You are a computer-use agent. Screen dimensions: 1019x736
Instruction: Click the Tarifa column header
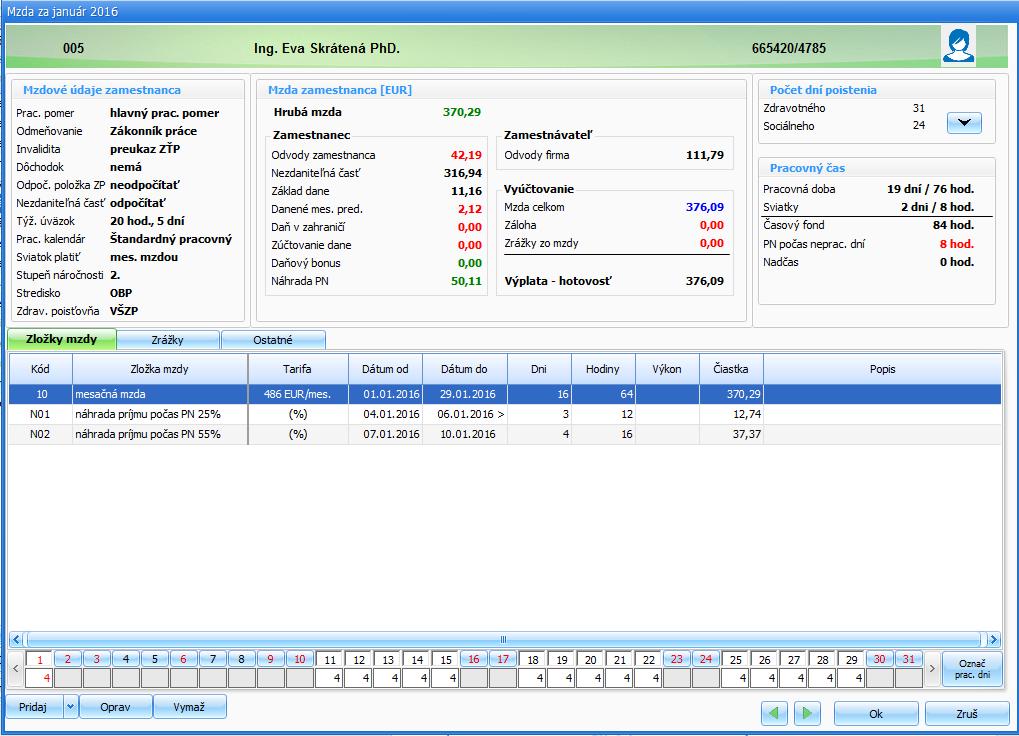[298, 369]
